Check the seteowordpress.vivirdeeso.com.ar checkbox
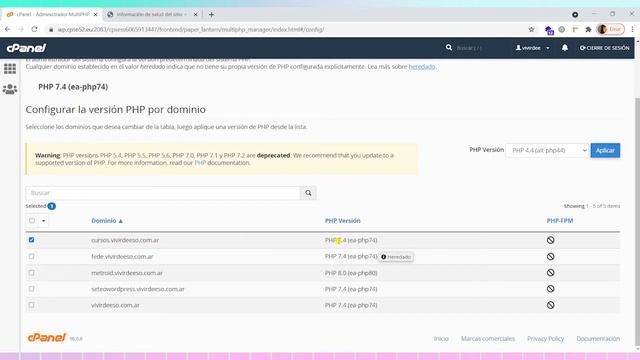The height and width of the screenshot is (360, 640). pyautogui.click(x=31, y=289)
